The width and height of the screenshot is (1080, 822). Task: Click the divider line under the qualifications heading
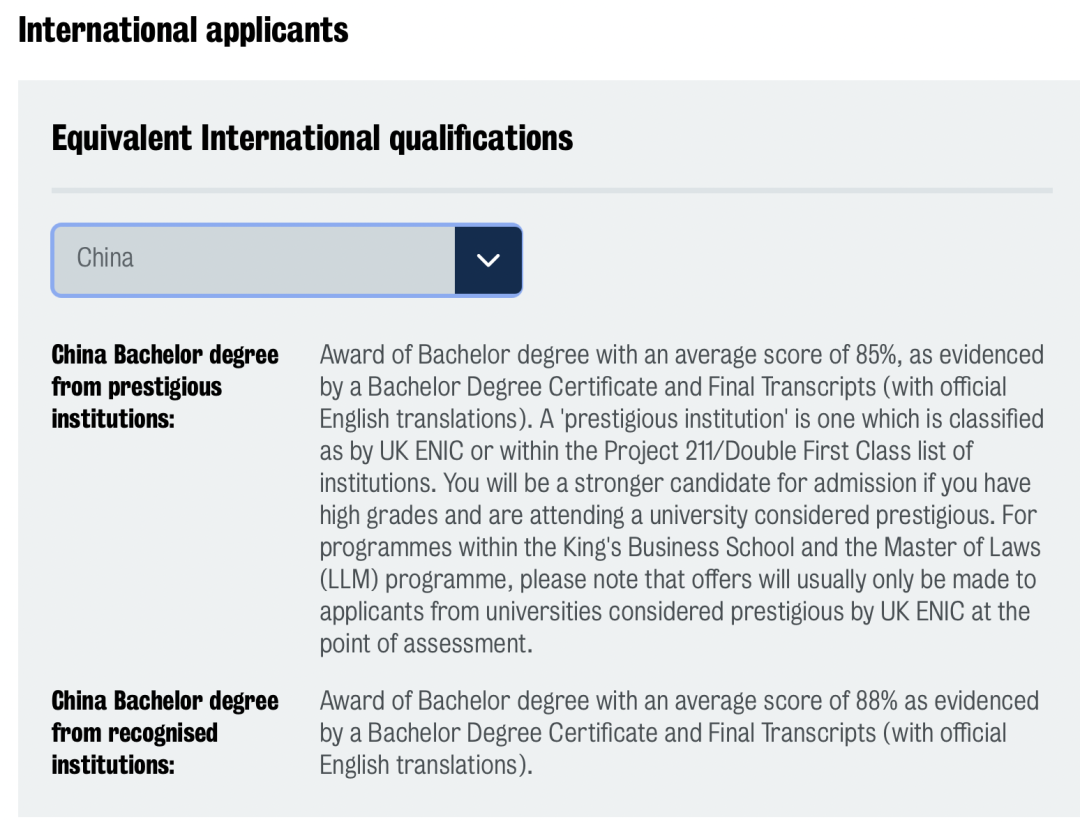551,188
